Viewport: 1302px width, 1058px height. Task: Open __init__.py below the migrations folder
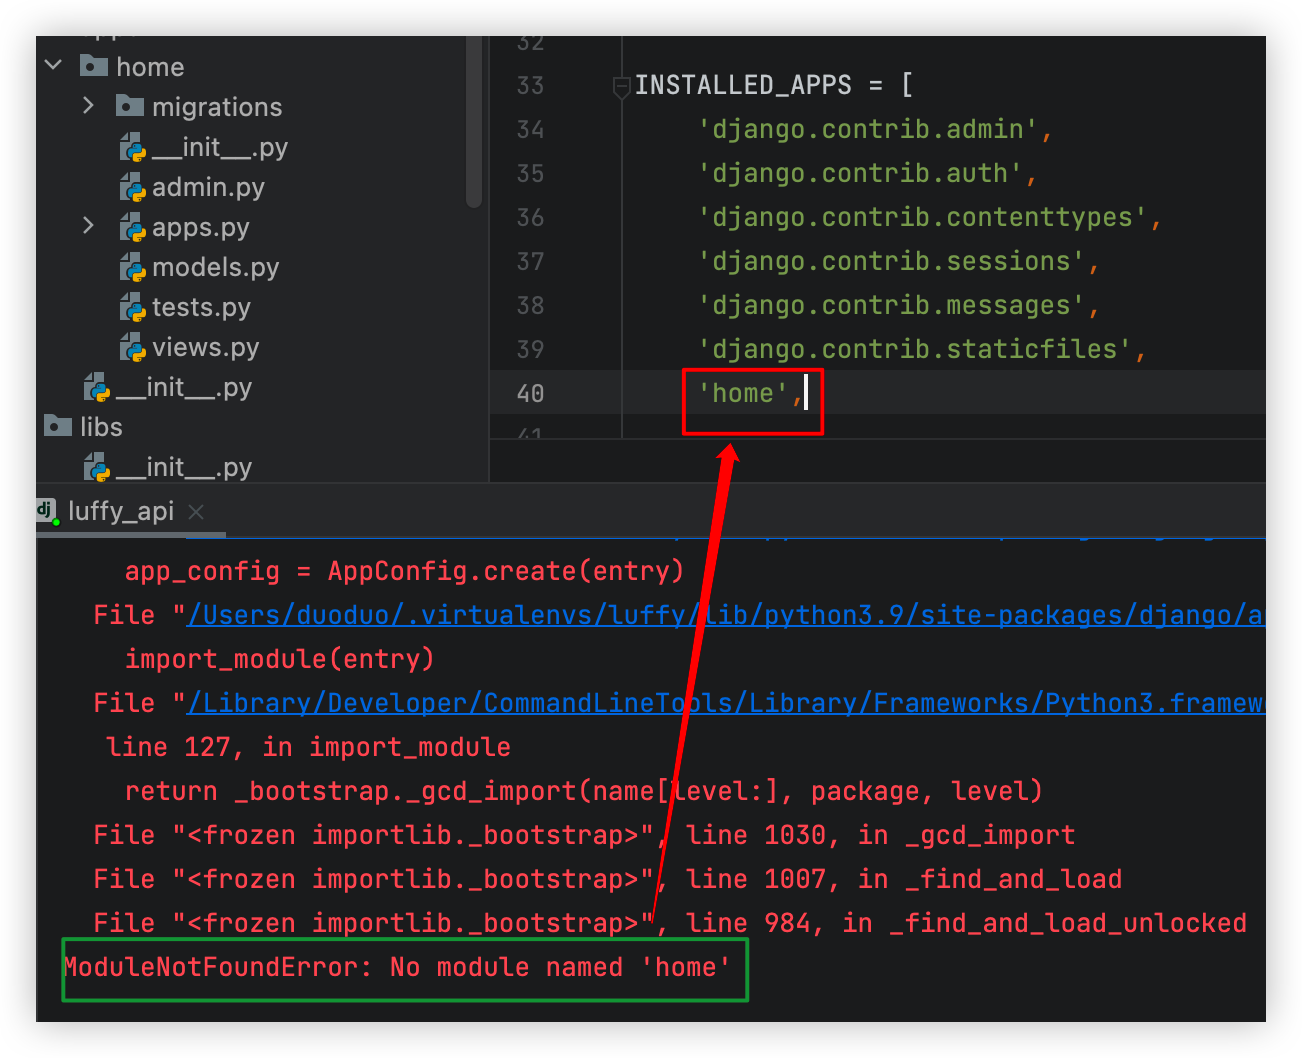(x=220, y=147)
